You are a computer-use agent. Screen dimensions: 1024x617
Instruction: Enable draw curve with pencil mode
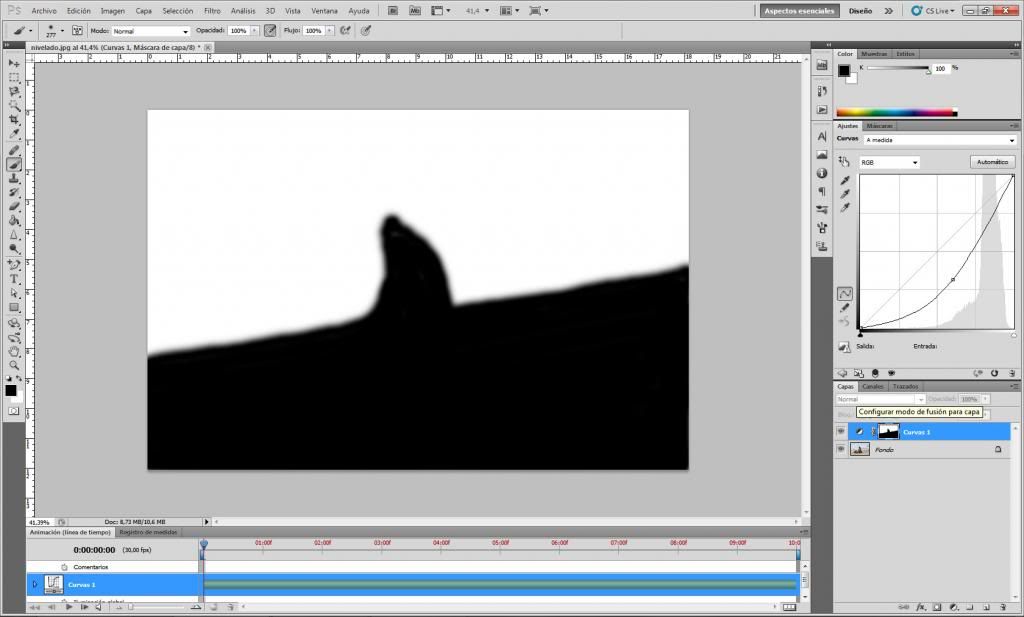844,308
